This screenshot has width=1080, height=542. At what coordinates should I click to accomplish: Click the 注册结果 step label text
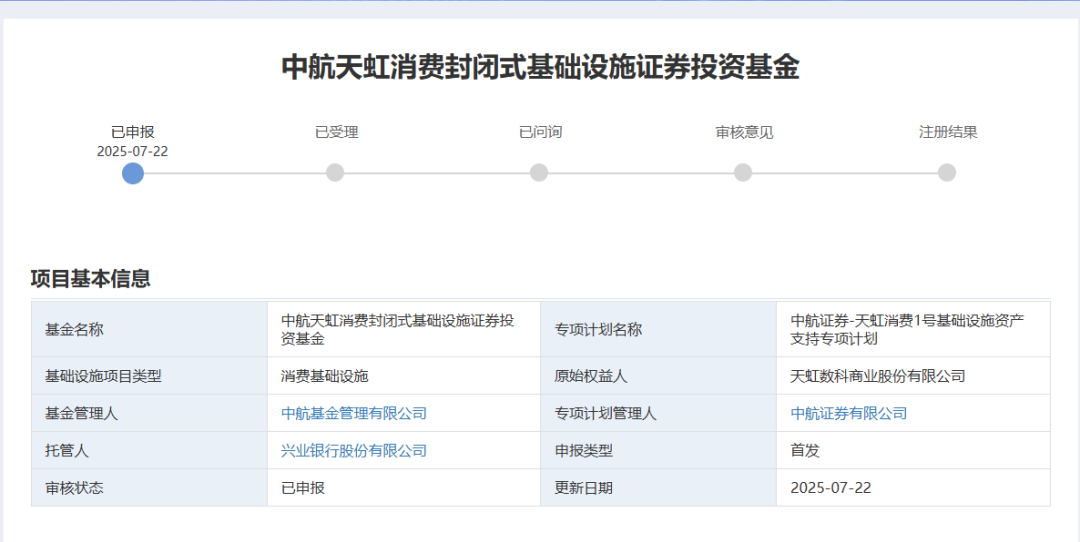point(948,132)
